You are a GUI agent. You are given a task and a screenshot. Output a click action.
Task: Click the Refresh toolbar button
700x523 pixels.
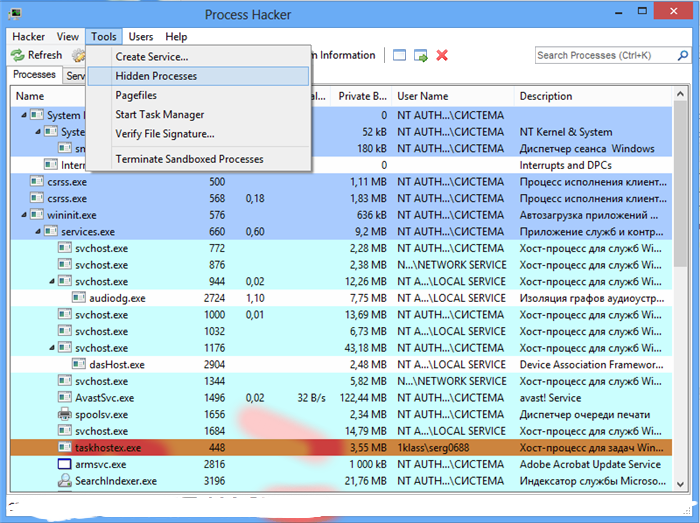(37, 55)
